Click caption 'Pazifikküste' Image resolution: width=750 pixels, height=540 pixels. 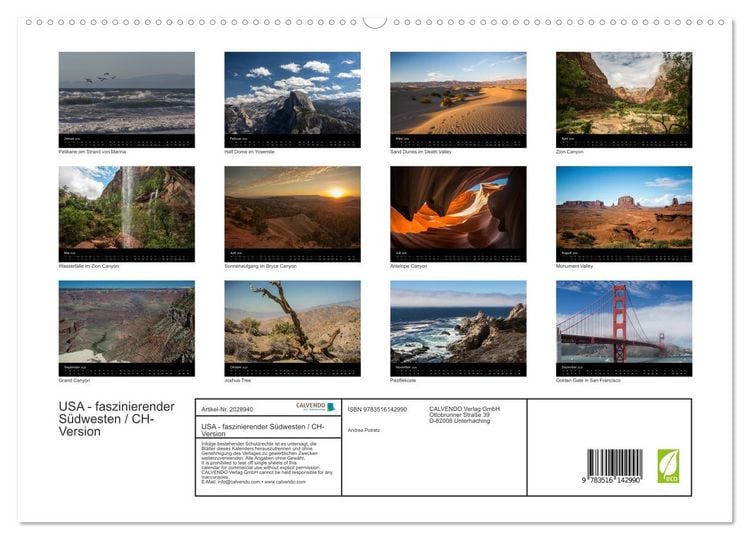point(403,380)
